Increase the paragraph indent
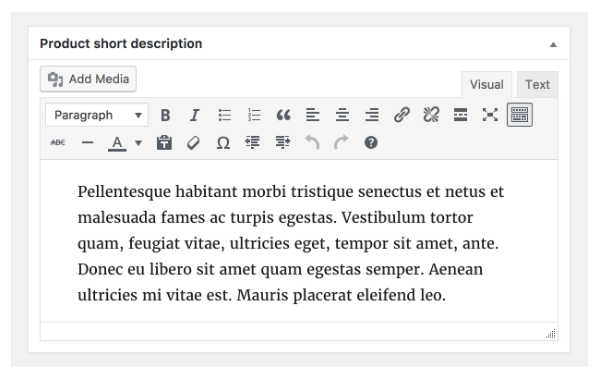The image size is (603, 378). pos(283,142)
